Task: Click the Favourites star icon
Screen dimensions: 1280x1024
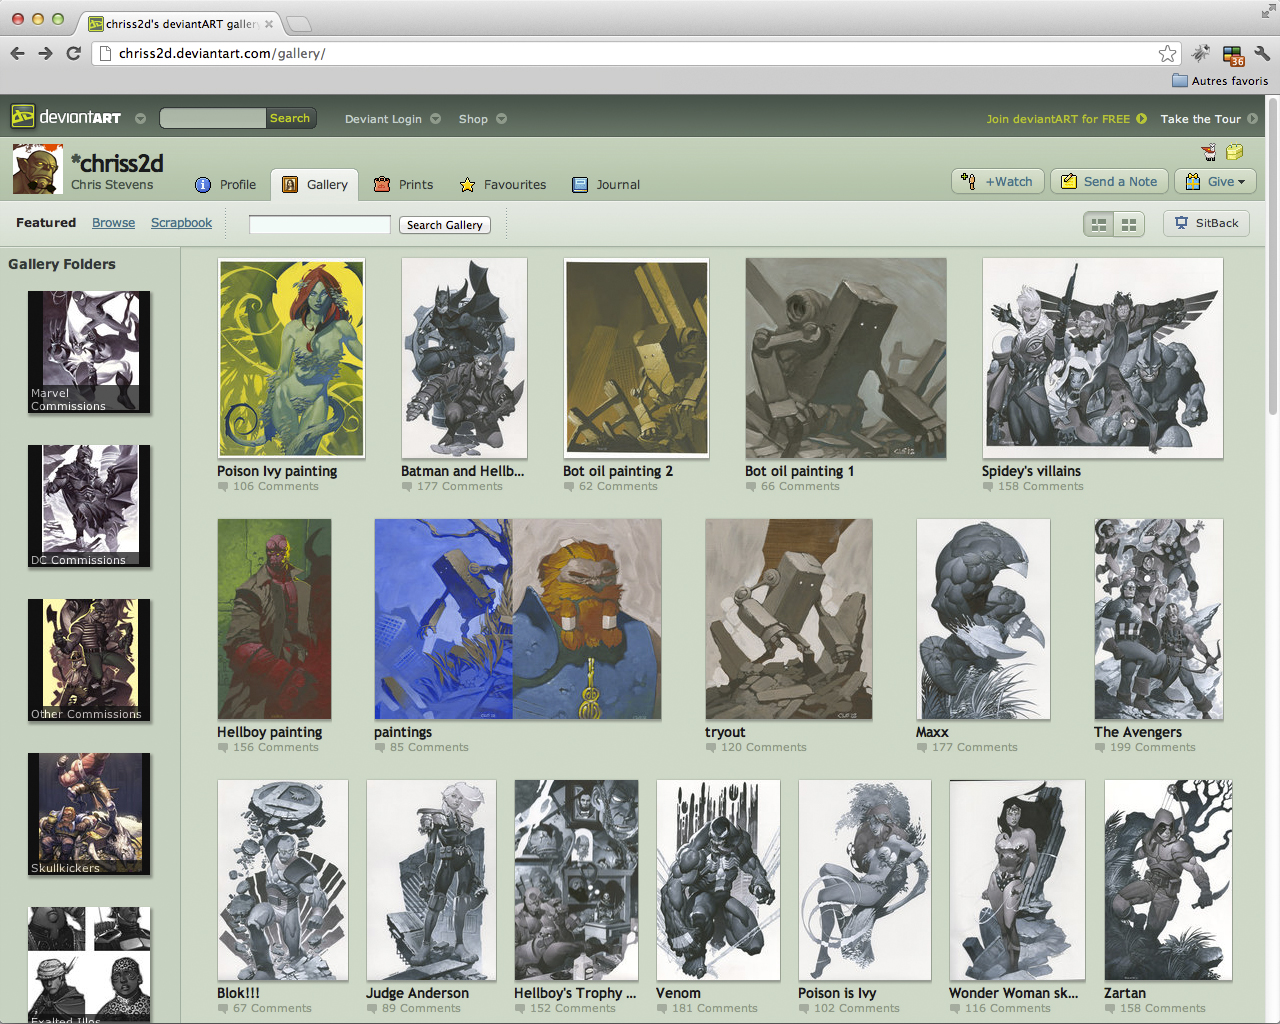Action: [467, 185]
